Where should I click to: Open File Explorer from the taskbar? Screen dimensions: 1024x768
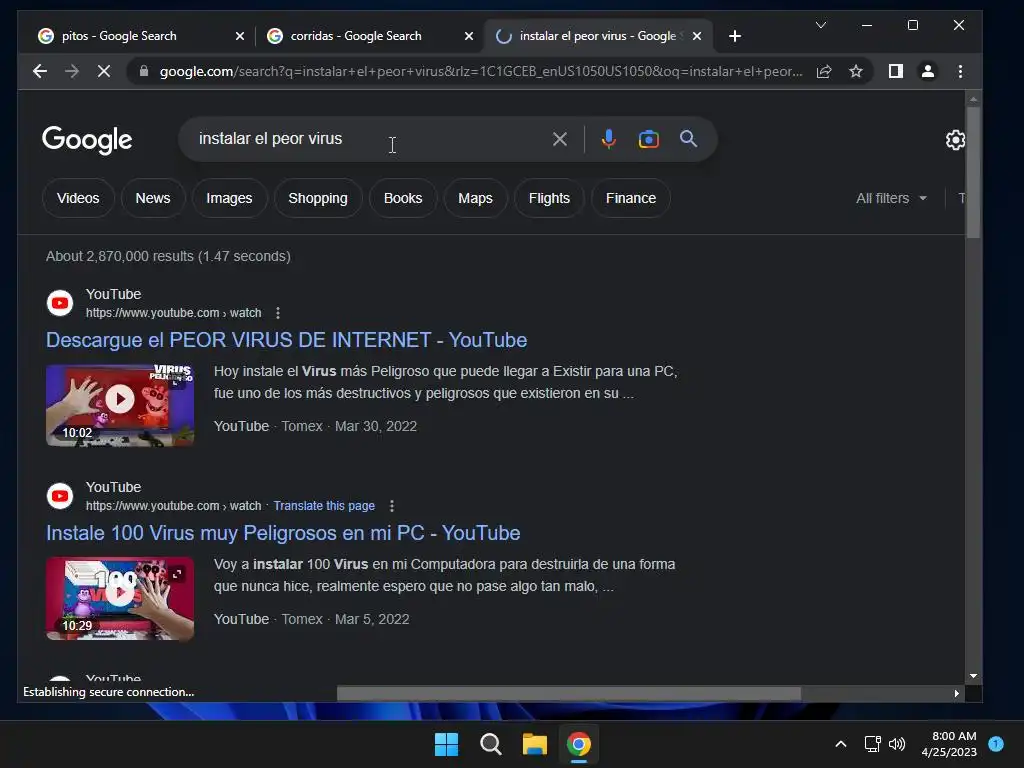click(x=534, y=744)
